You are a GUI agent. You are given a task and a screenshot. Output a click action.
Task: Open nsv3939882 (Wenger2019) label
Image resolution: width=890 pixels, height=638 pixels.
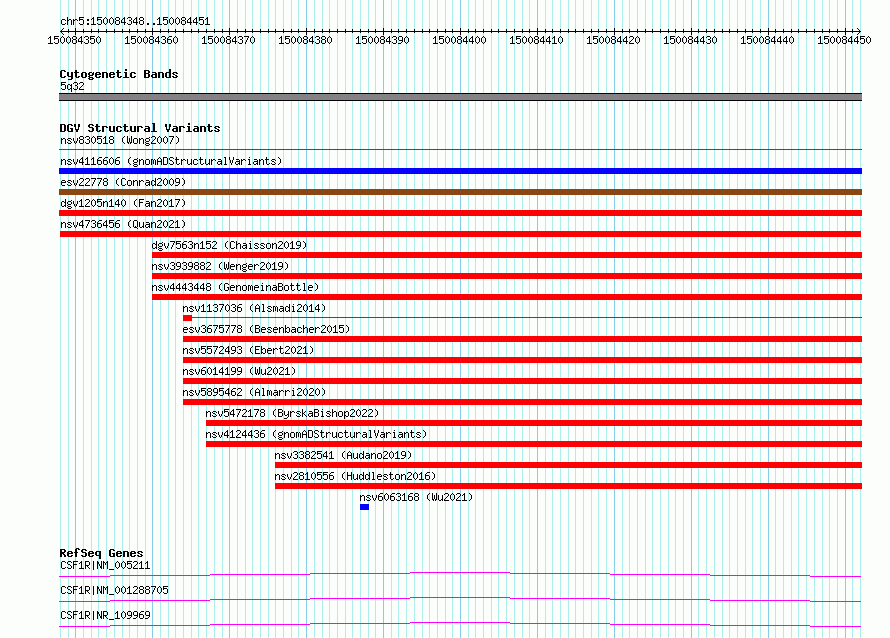(x=220, y=266)
